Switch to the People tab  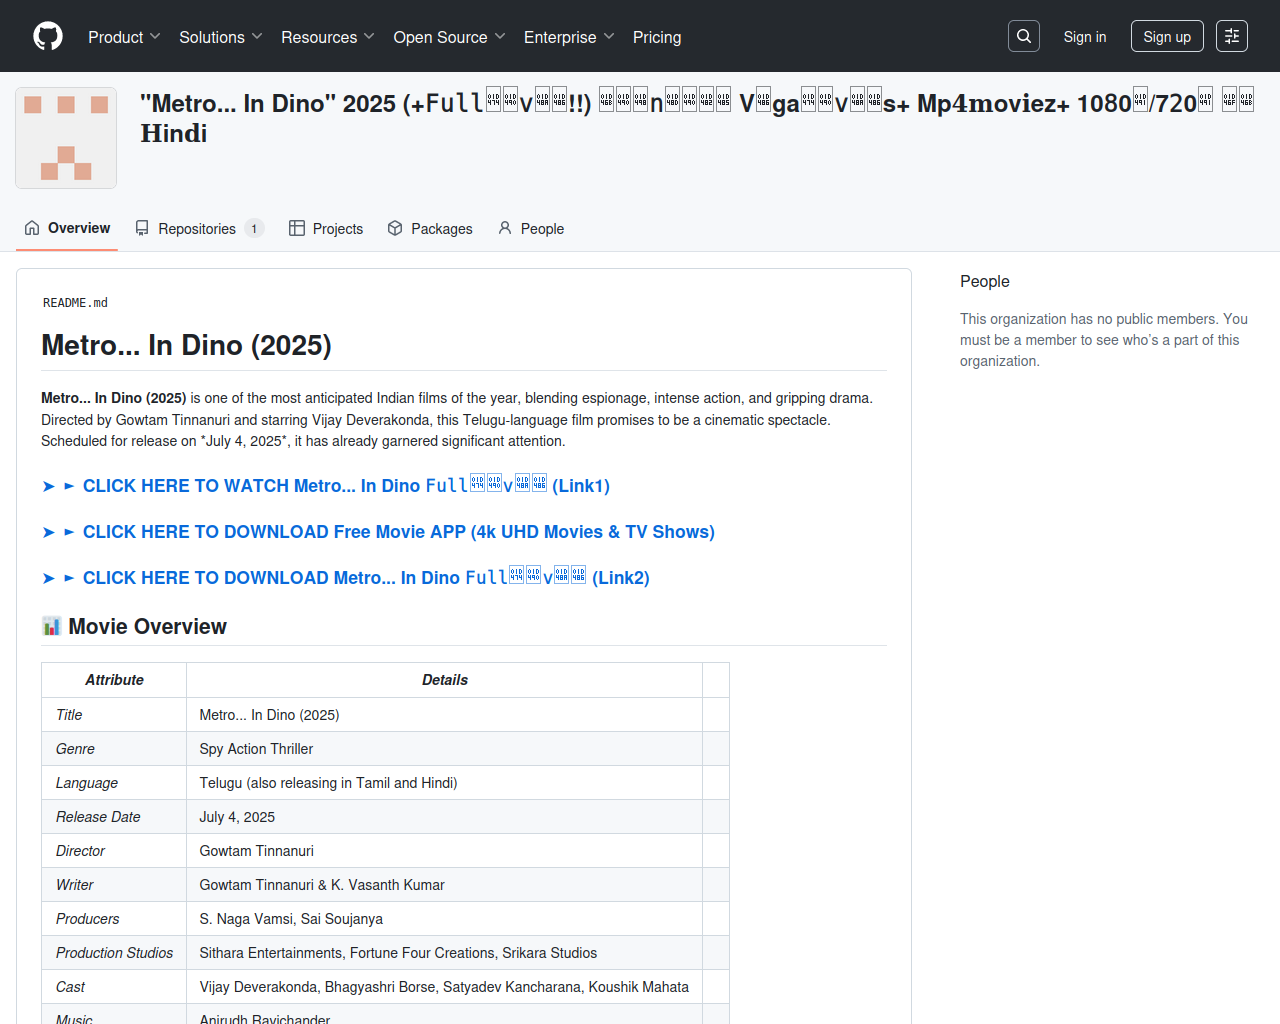(531, 229)
